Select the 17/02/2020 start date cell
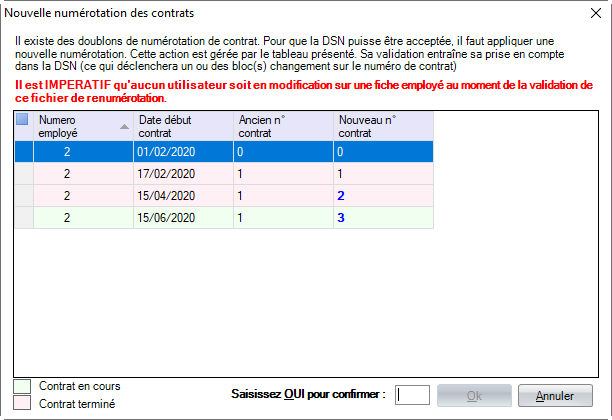The height and width of the screenshot is (420, 612). click(x=182, y=173)
